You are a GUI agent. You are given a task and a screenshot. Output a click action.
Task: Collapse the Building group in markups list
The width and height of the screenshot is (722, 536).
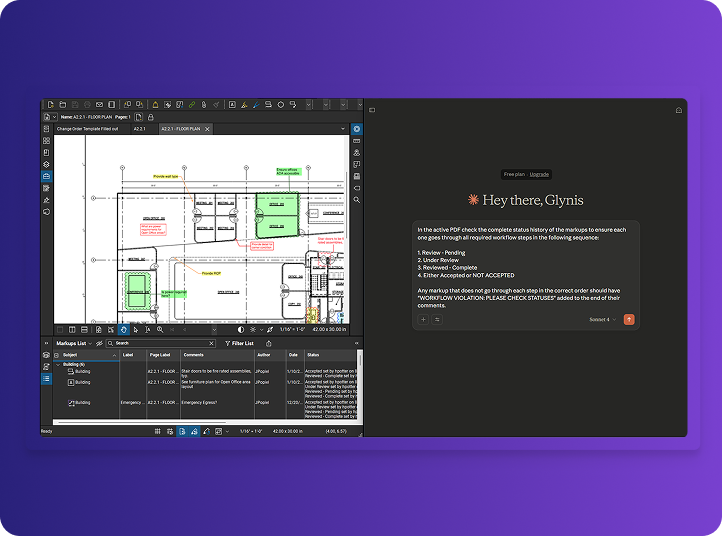point(58,365)
